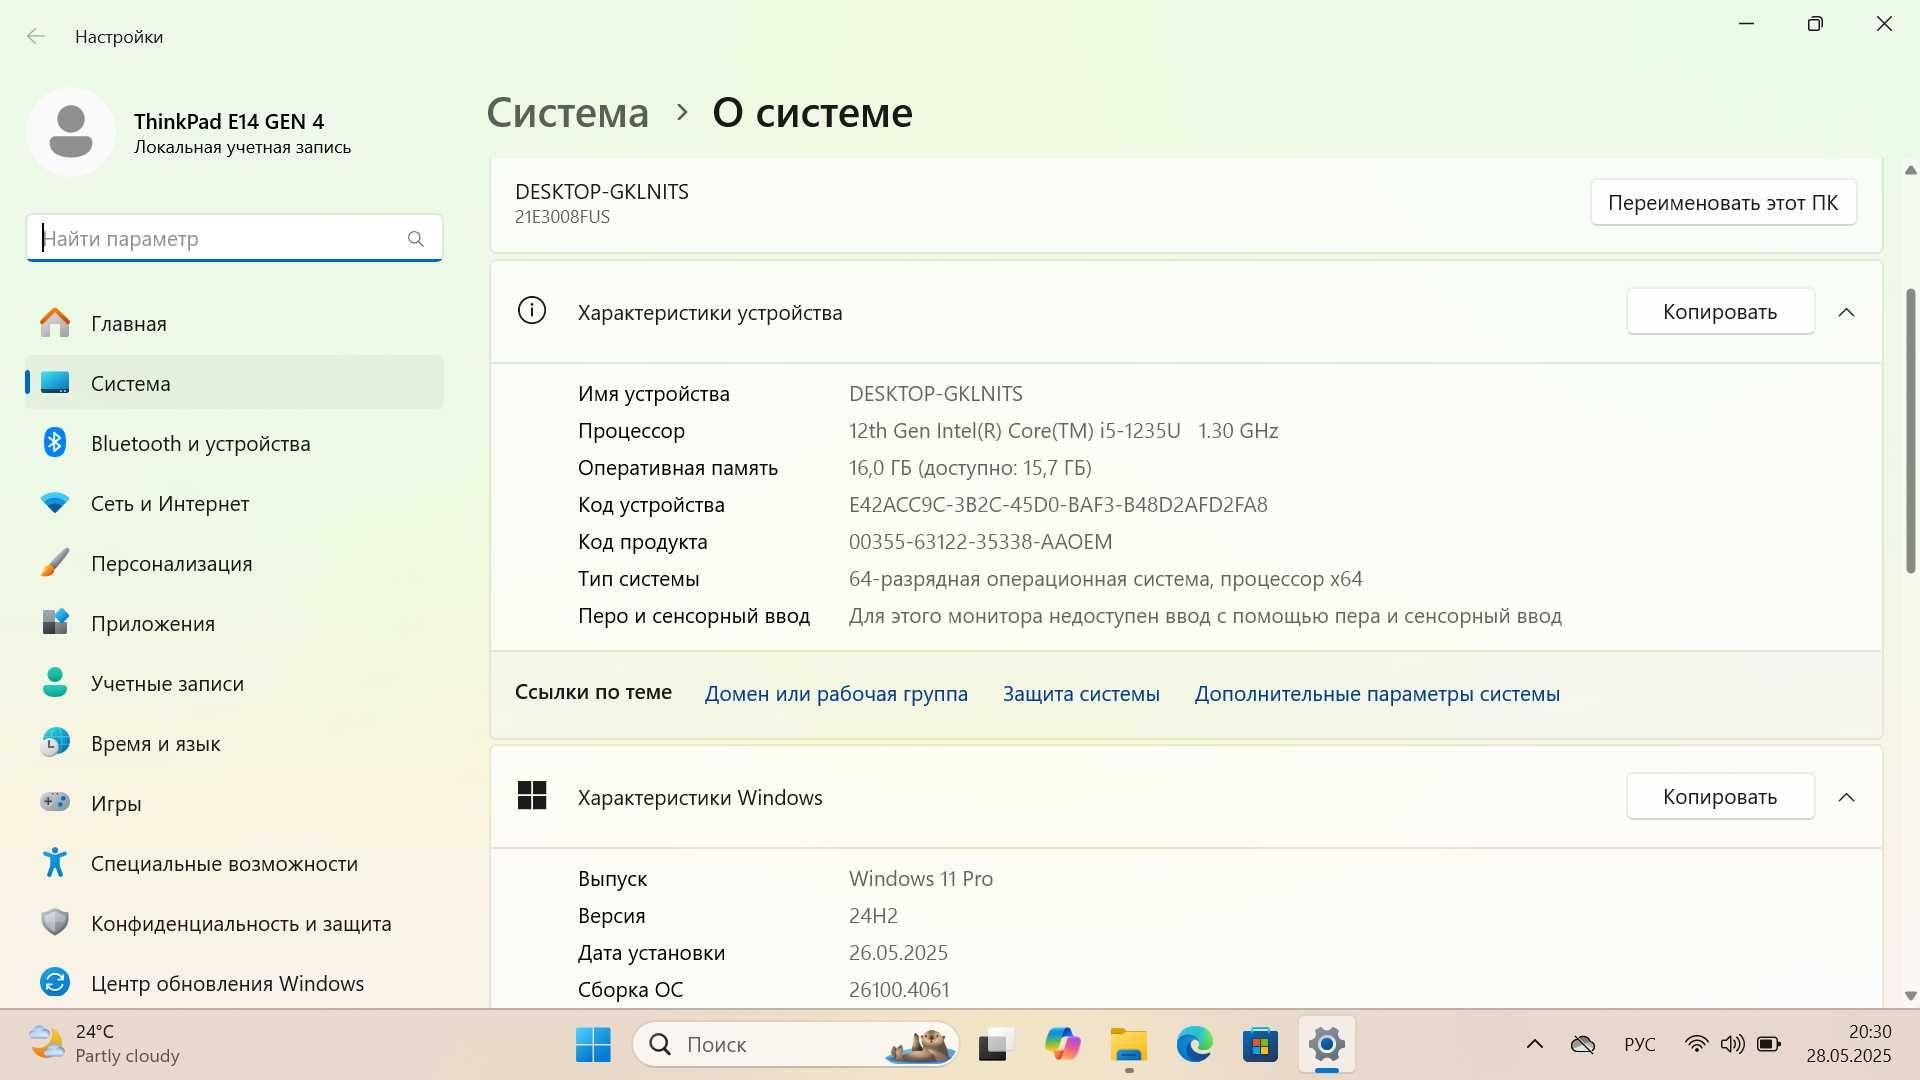Open Microsoft Store from the taskbar
1920x1080 pixels.
tap(1260, 1045)
